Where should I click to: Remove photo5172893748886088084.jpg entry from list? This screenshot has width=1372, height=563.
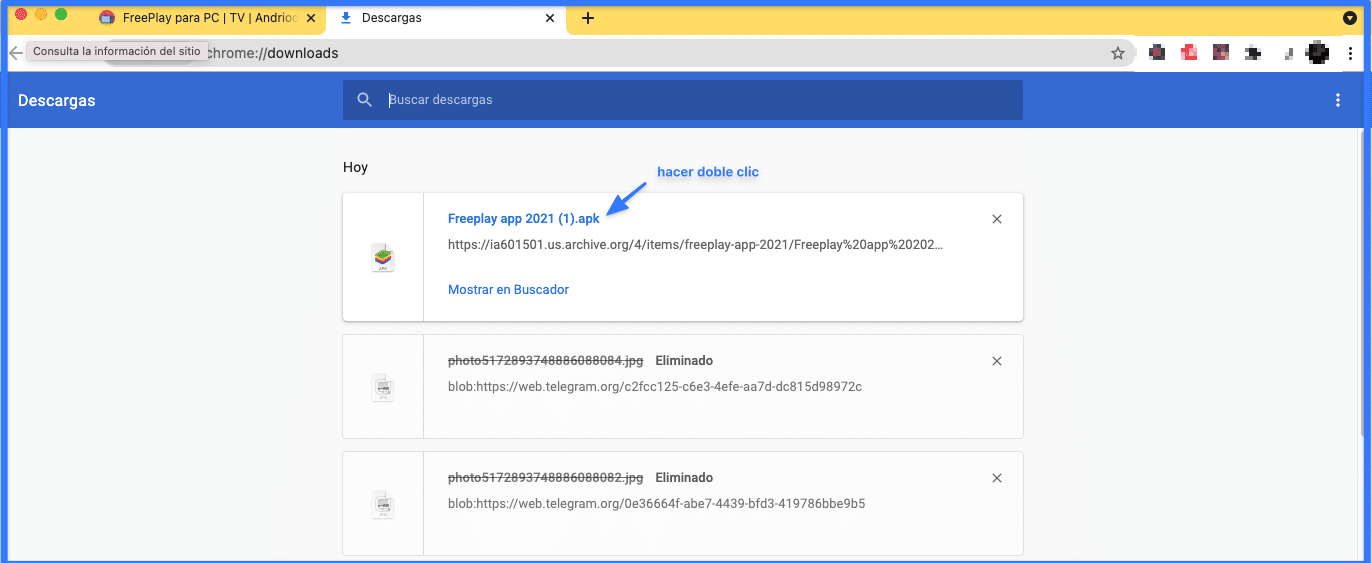[x=996, y=361]
